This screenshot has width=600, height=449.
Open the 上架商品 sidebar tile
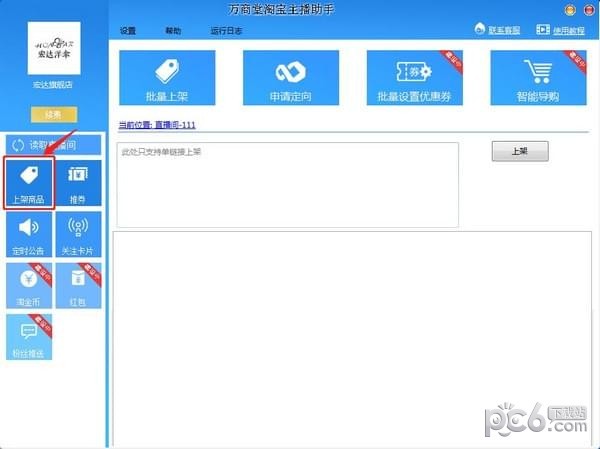(x=29, y=183)
